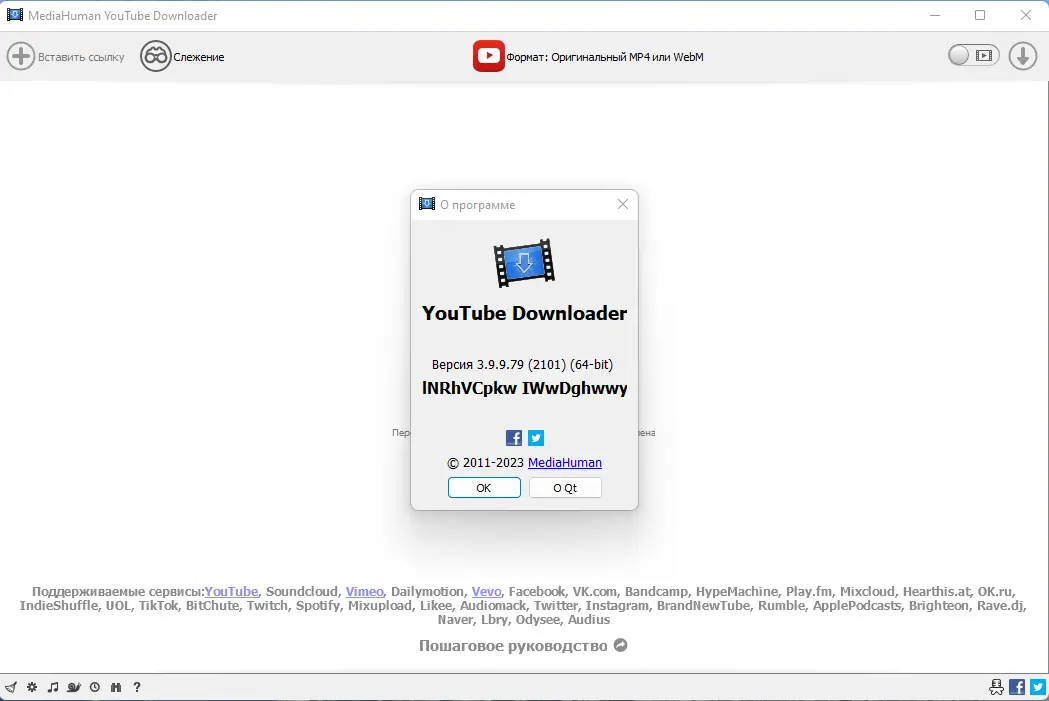1049x701 pixels.
Task: Open the format selector 'Оригинальный MP4 или WebM'
Action: pos(604,57)
